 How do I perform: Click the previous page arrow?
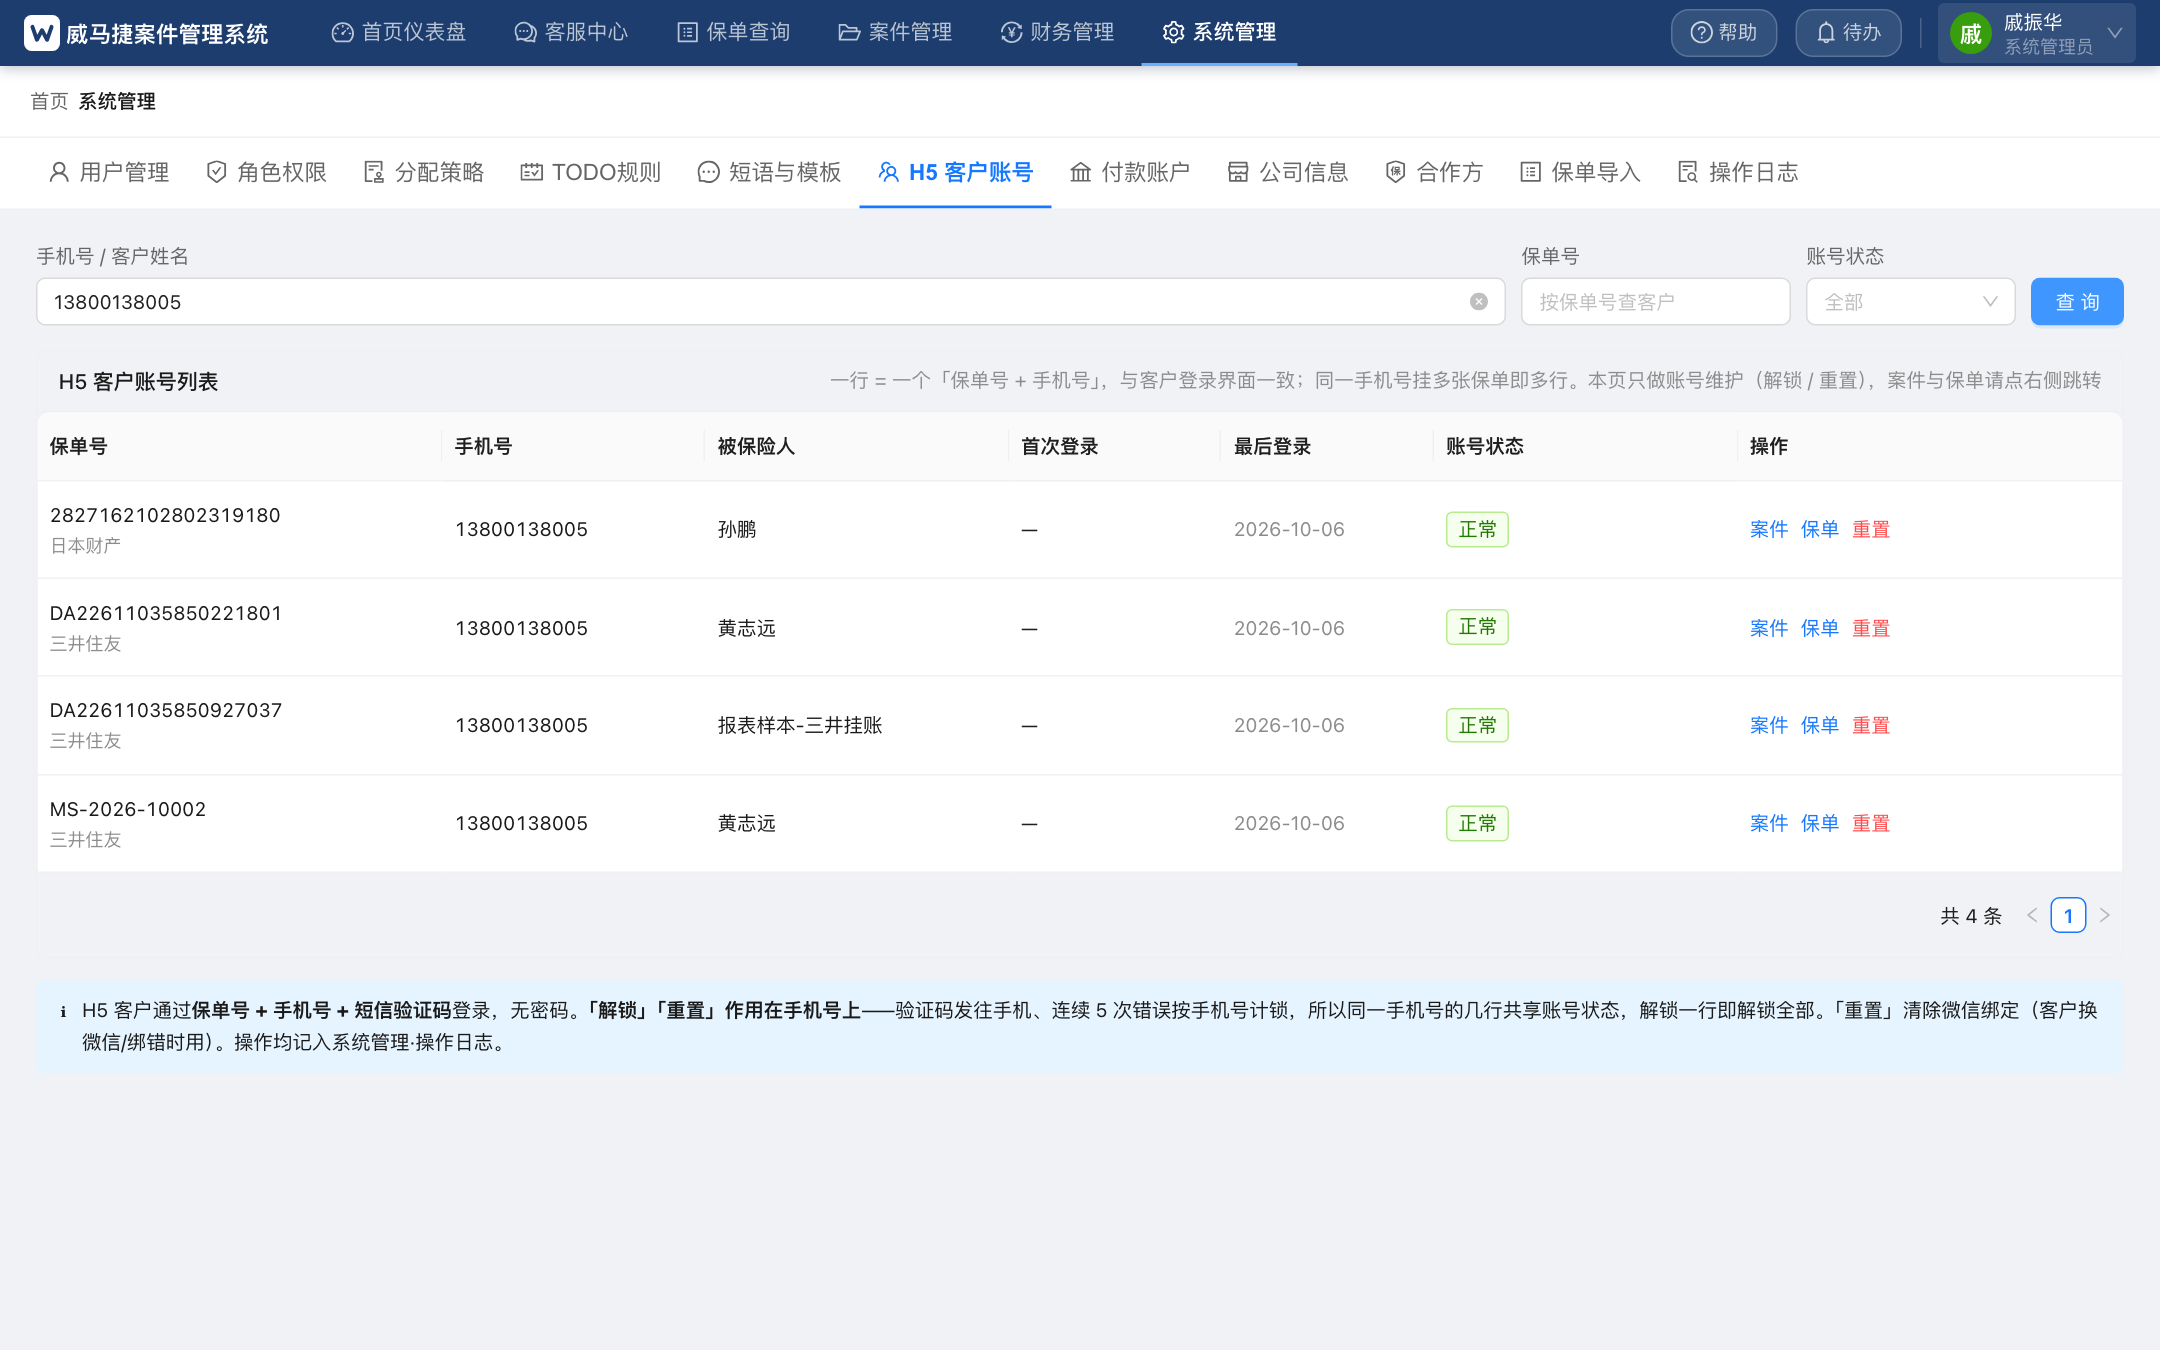click(x=2031, y=916)
